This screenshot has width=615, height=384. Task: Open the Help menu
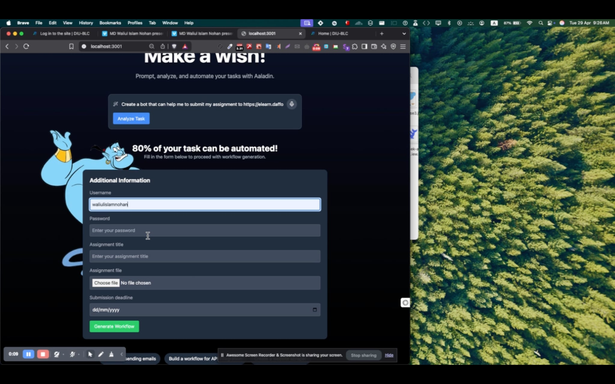click(189, 23)
